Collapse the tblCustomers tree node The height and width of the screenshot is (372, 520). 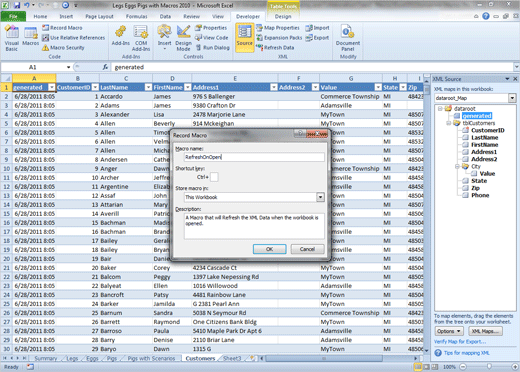tap(449, 123)
